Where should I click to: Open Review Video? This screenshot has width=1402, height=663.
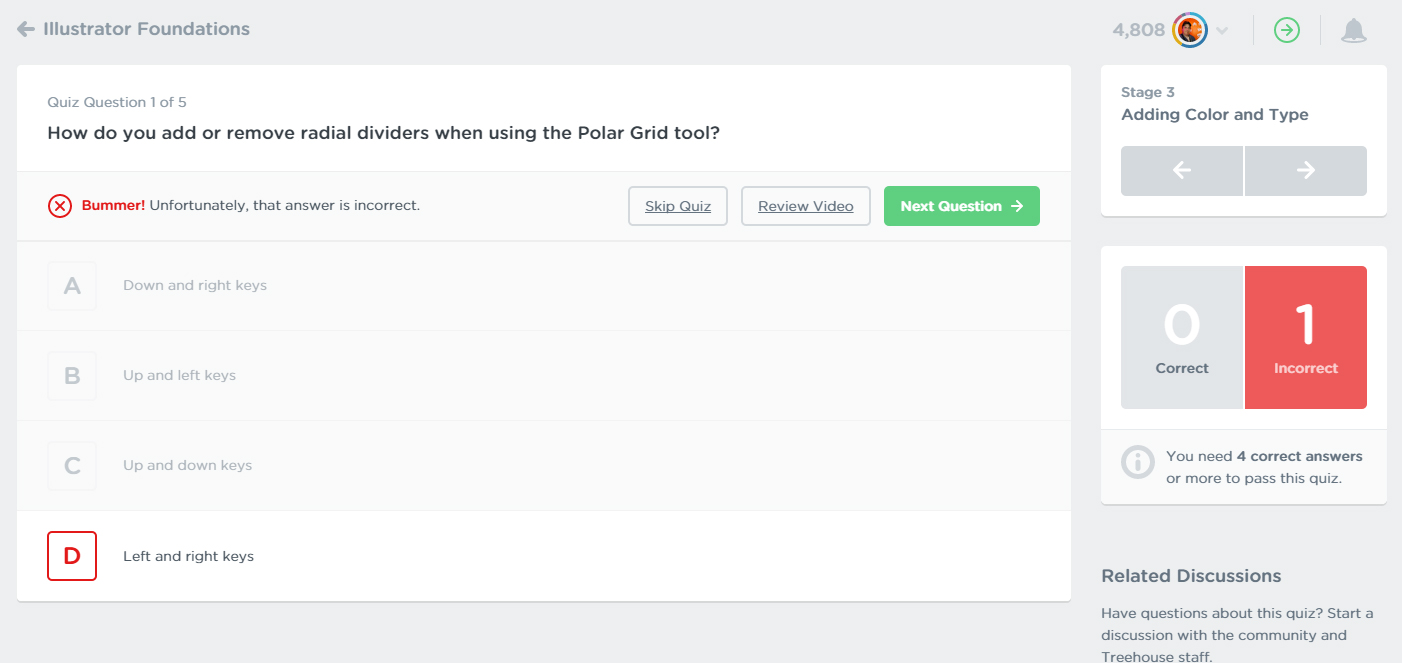[x=805, y=206]
